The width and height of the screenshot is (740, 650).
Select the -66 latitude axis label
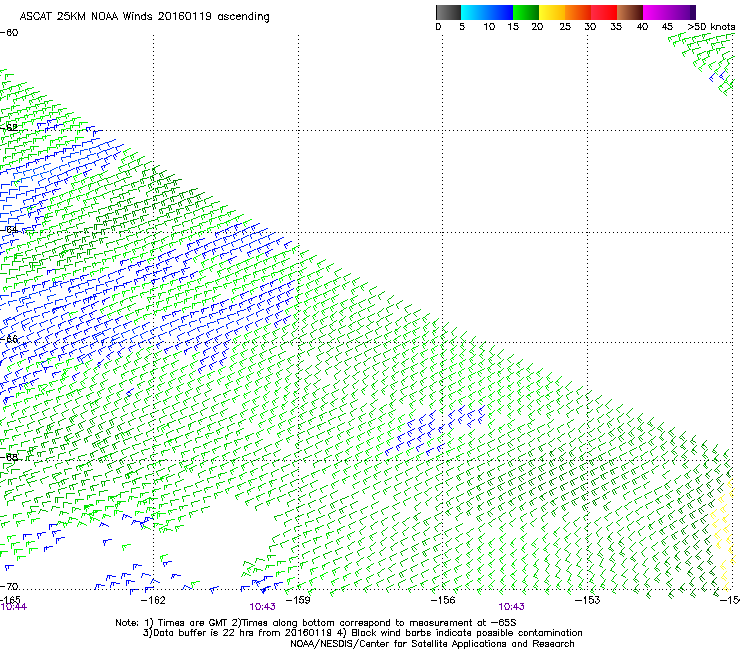(9, 339)
